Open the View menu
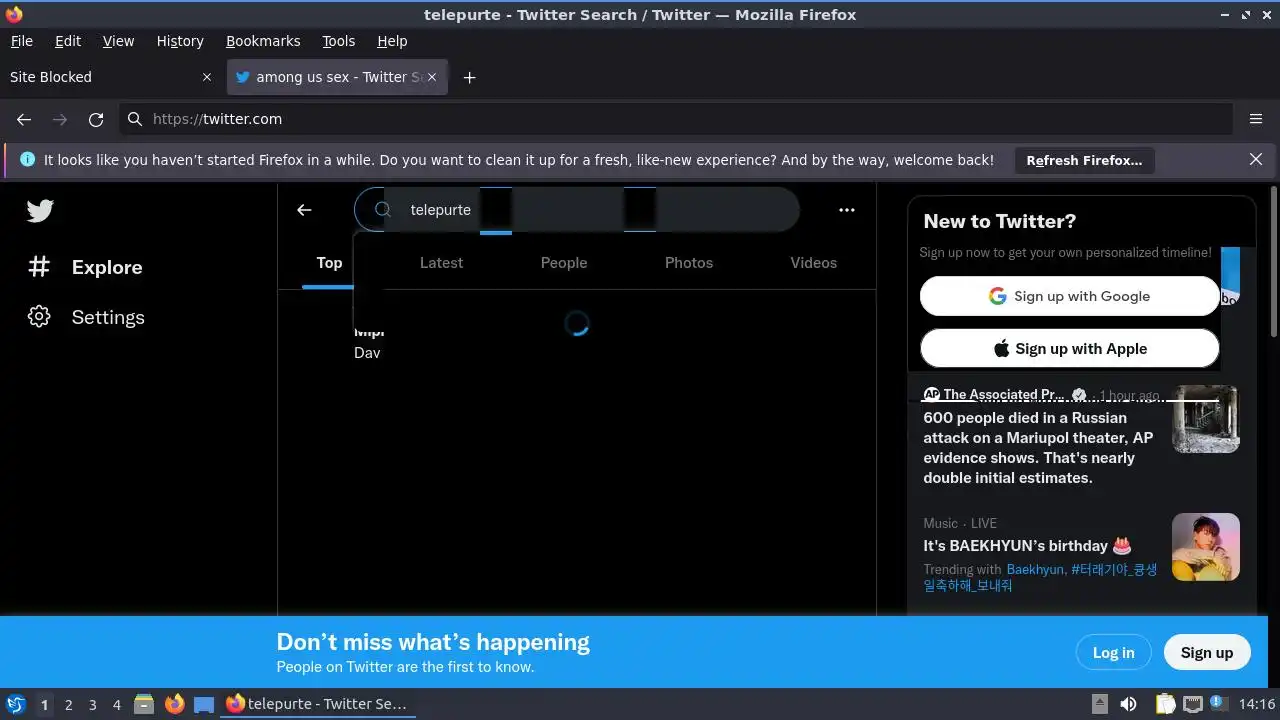The height and width of the screenshot is (720, 1280). tap(118, 41)
